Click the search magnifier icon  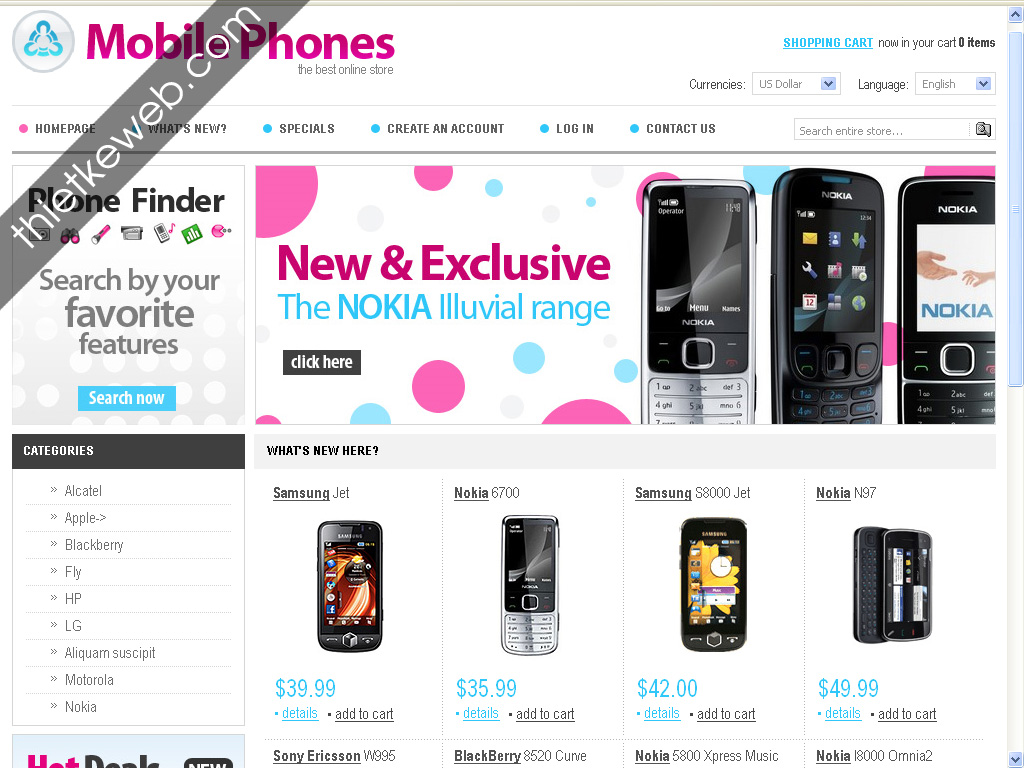(983, 129)
